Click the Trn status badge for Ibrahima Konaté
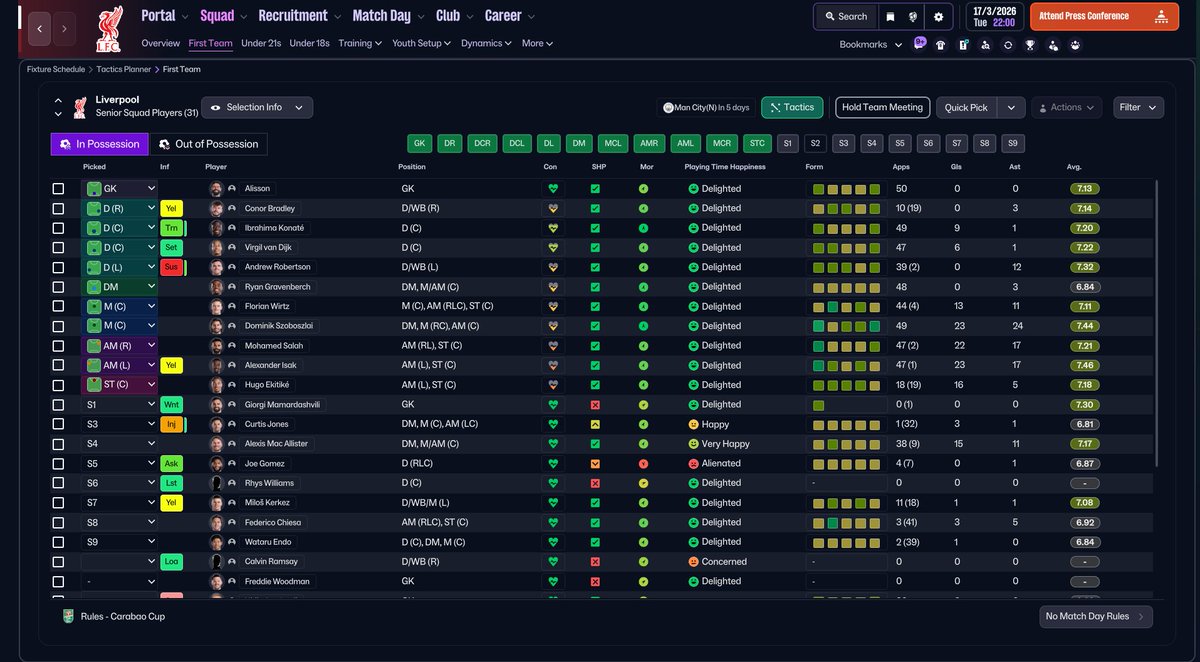The width and height of the screenshot is (1200, 662). [172, 228]
